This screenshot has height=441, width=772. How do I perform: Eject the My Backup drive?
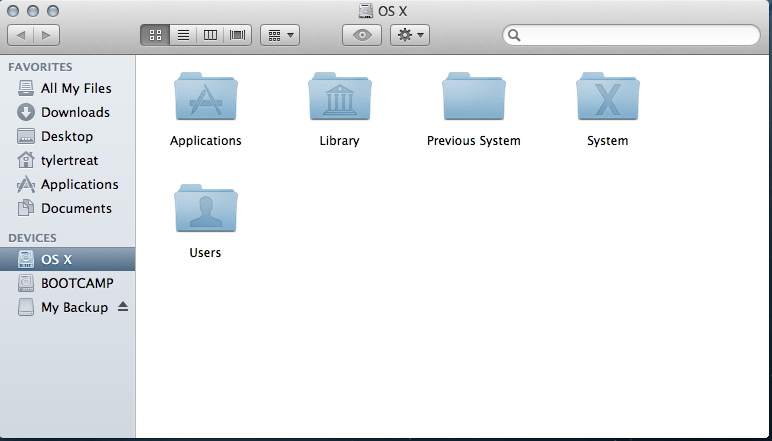[123, 307]
